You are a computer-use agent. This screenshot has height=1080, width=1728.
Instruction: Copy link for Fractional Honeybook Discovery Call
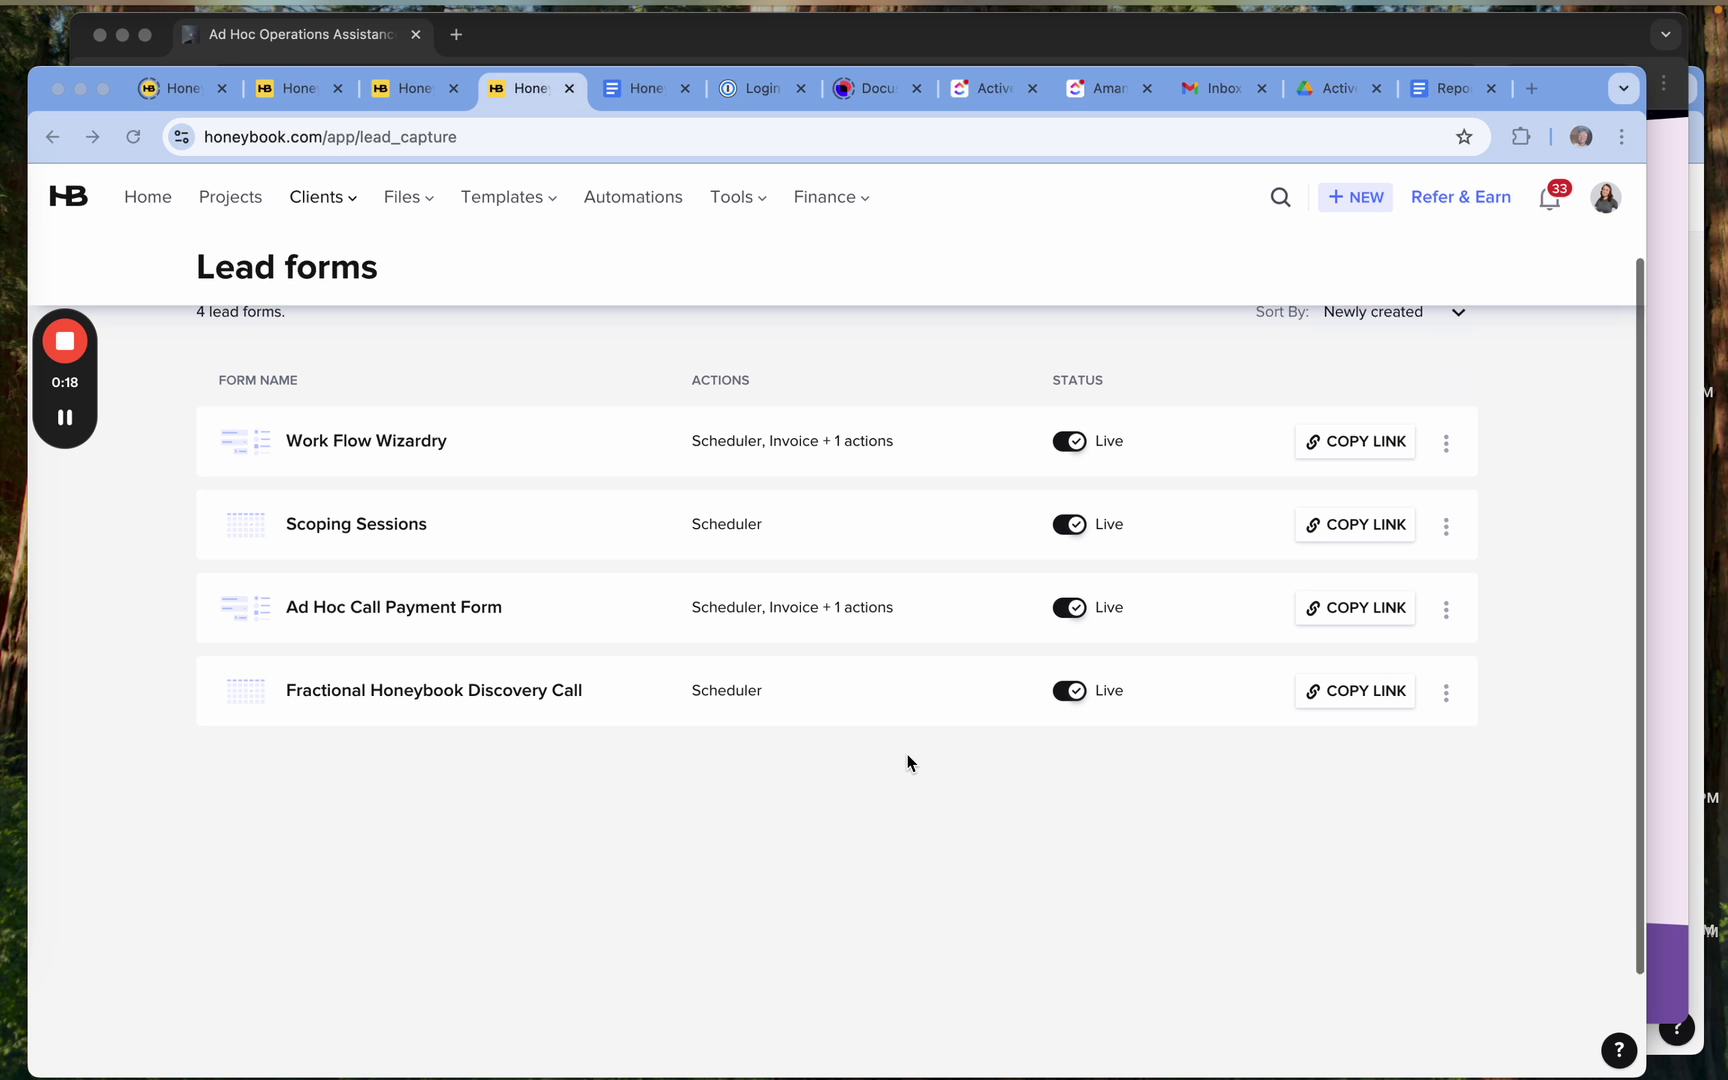(x=1355, y=690)
